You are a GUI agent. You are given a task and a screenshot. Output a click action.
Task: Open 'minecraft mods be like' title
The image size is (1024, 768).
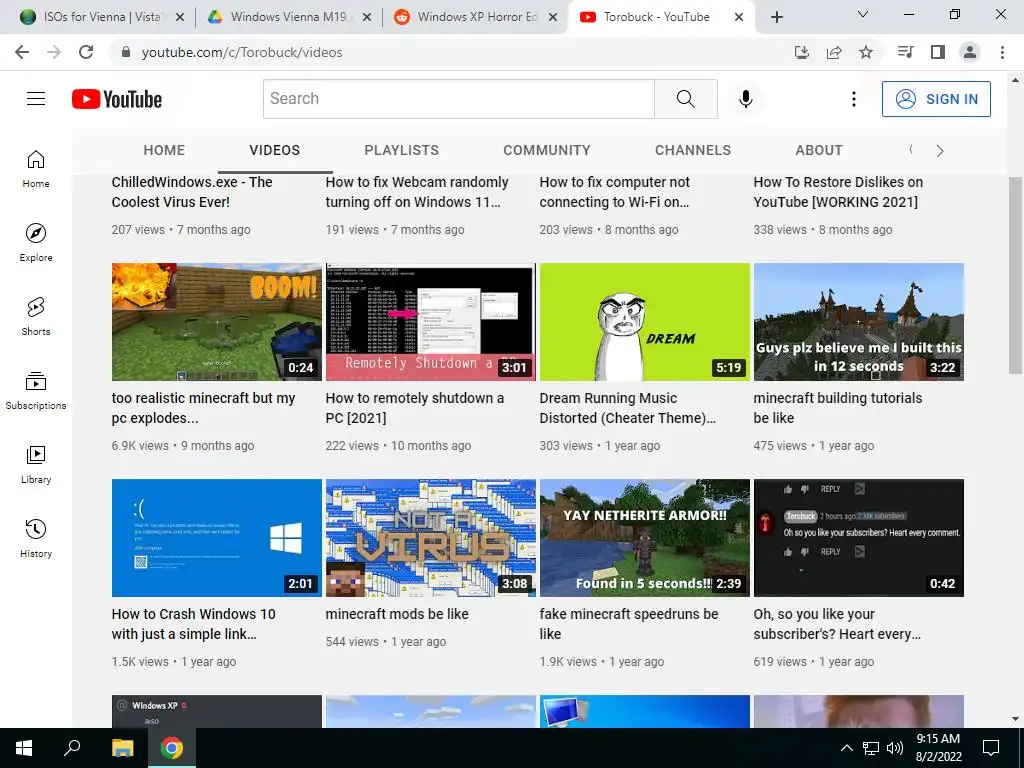397,614
